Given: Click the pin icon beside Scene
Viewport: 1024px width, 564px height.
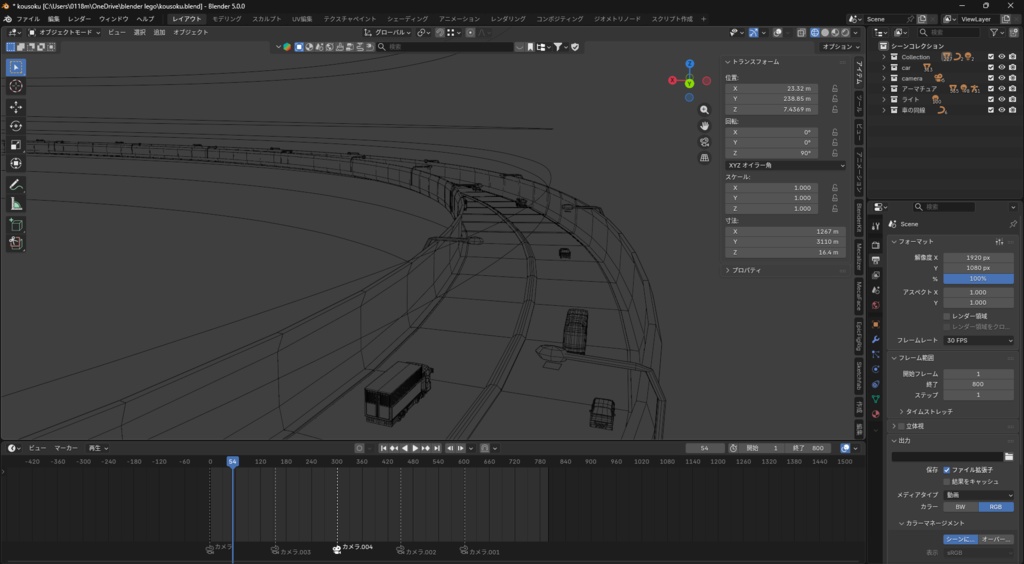Looking at the screenshot, I should (1013, 224).
